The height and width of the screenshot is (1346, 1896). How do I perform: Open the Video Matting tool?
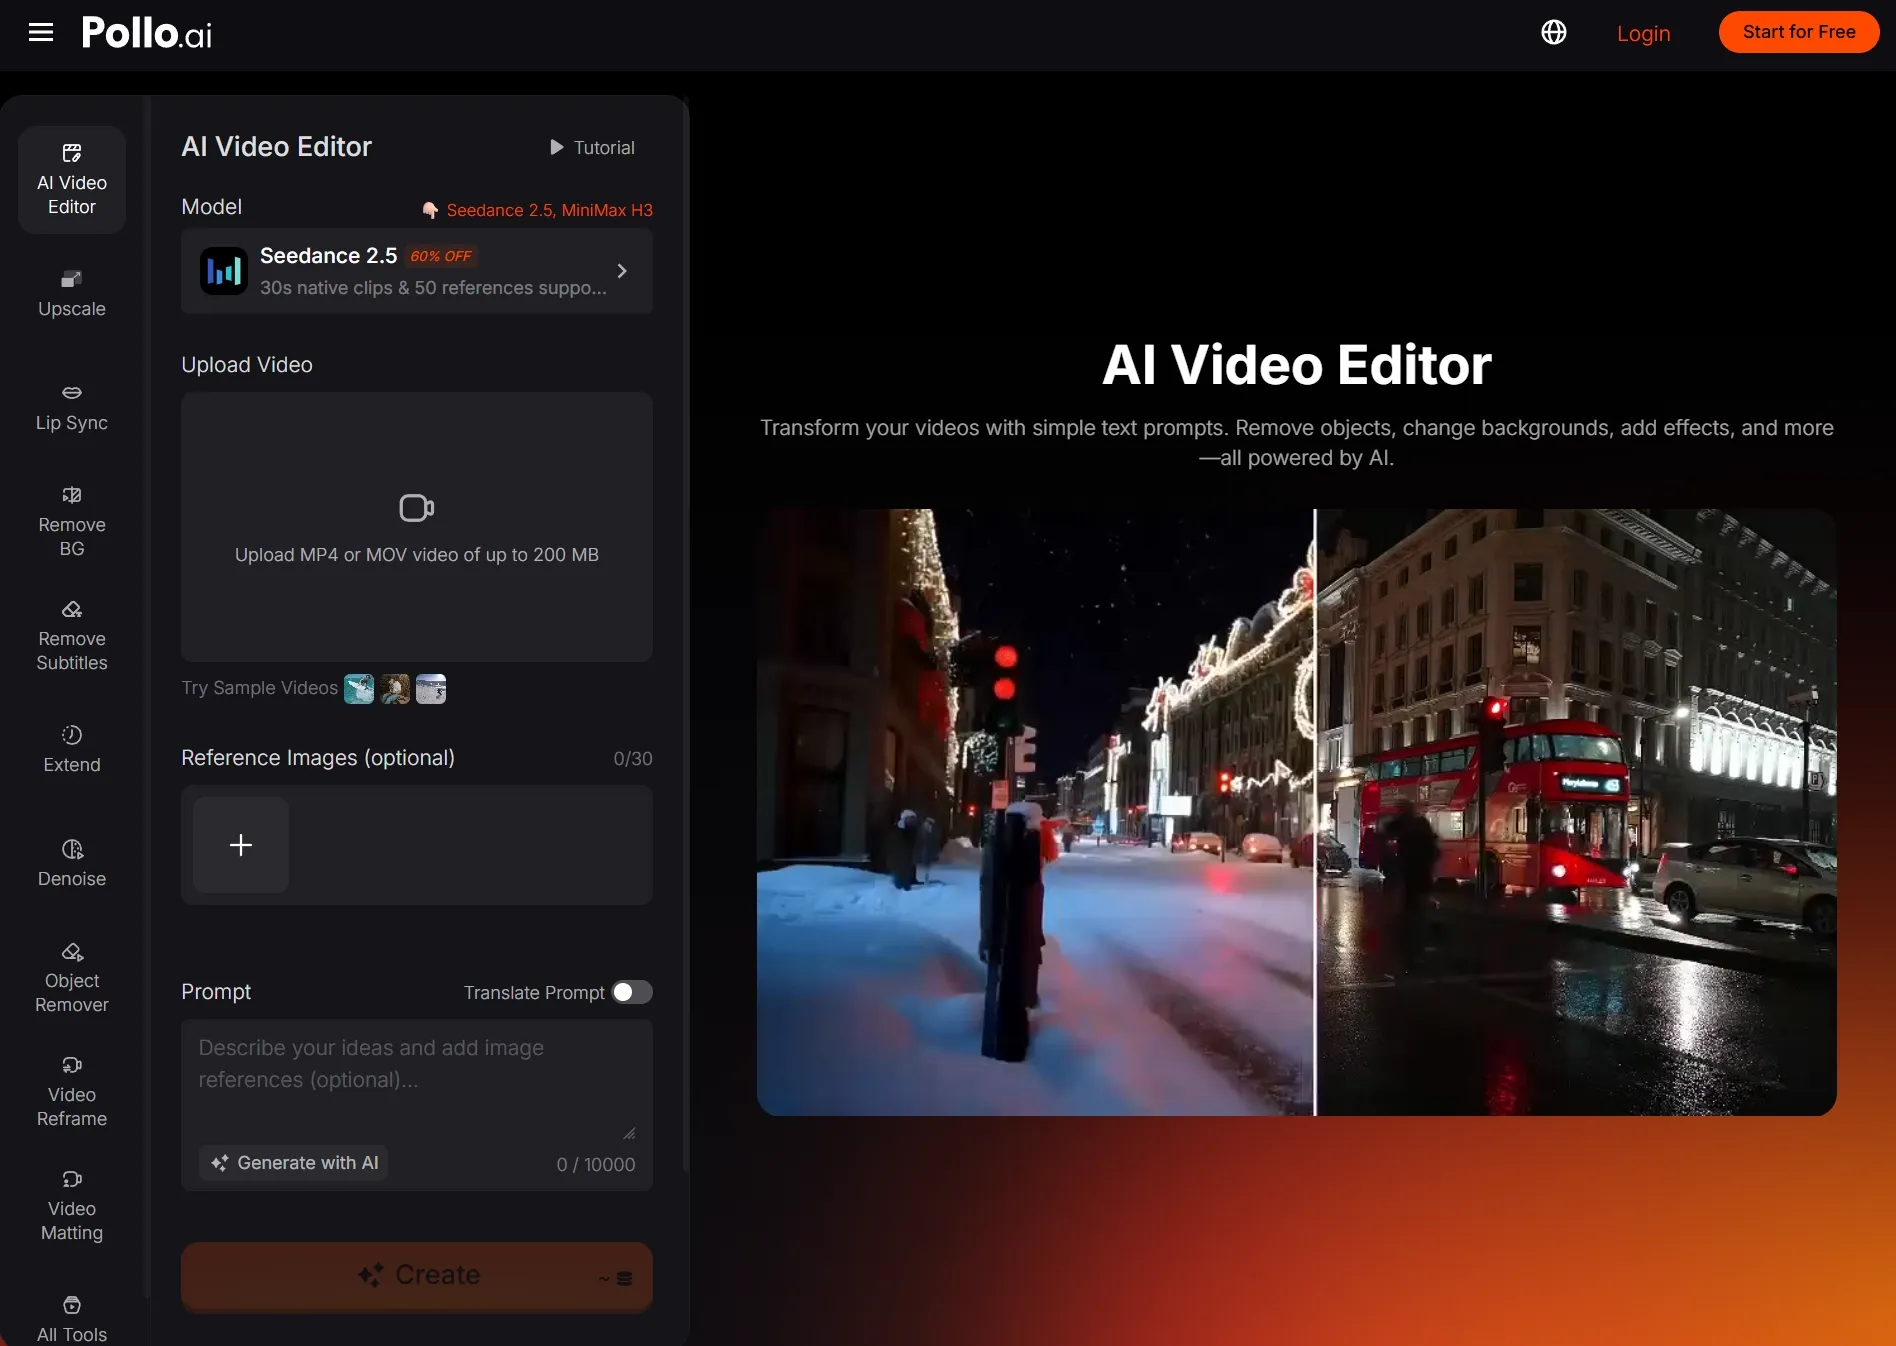click(72, 1206)
